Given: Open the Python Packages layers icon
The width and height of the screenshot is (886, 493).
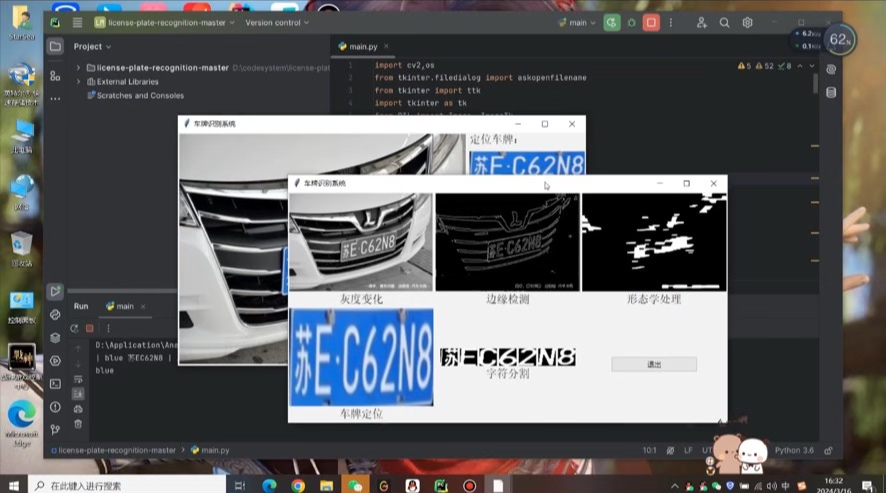Looking at the screenshot, I should point(55,338).
